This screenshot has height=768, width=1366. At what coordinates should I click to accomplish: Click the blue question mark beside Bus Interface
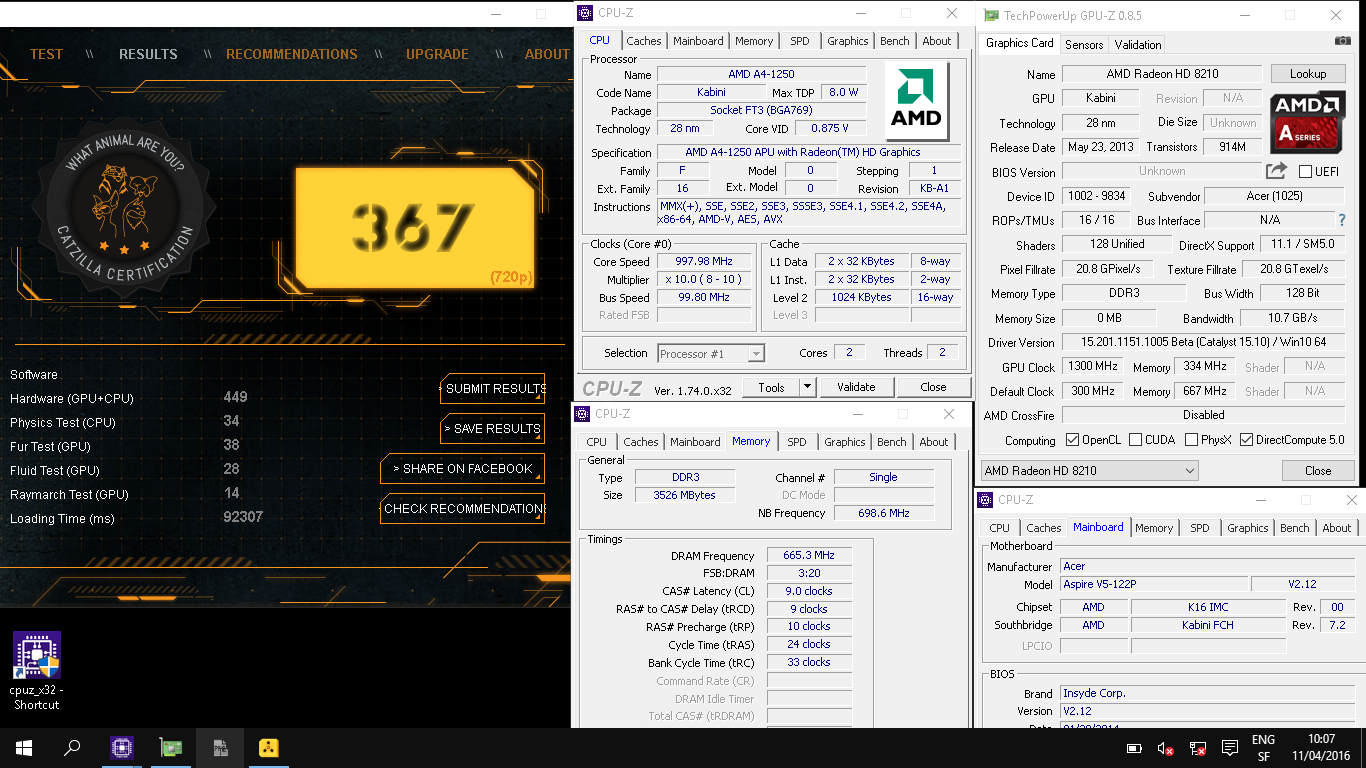pos(1342,220)
